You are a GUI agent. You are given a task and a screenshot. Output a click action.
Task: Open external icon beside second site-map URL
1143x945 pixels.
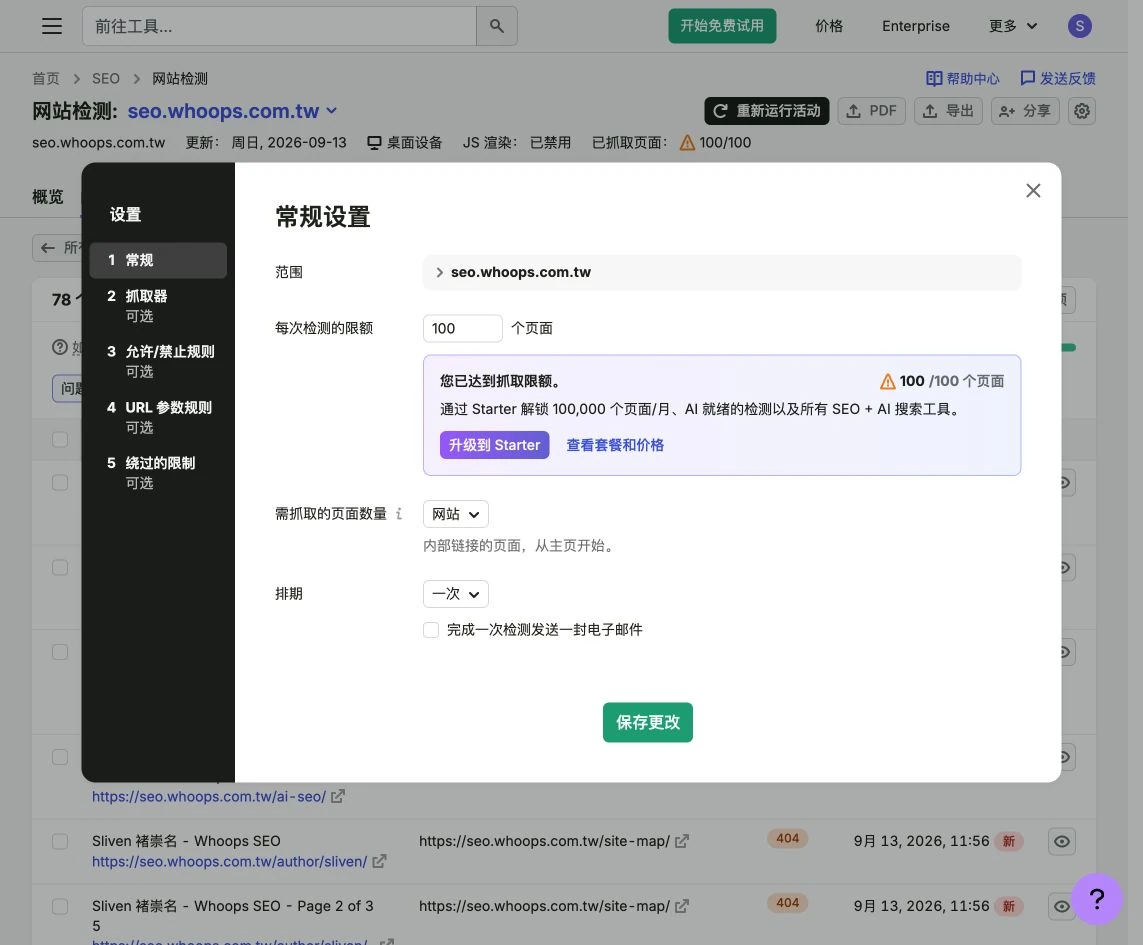(682, 906)
